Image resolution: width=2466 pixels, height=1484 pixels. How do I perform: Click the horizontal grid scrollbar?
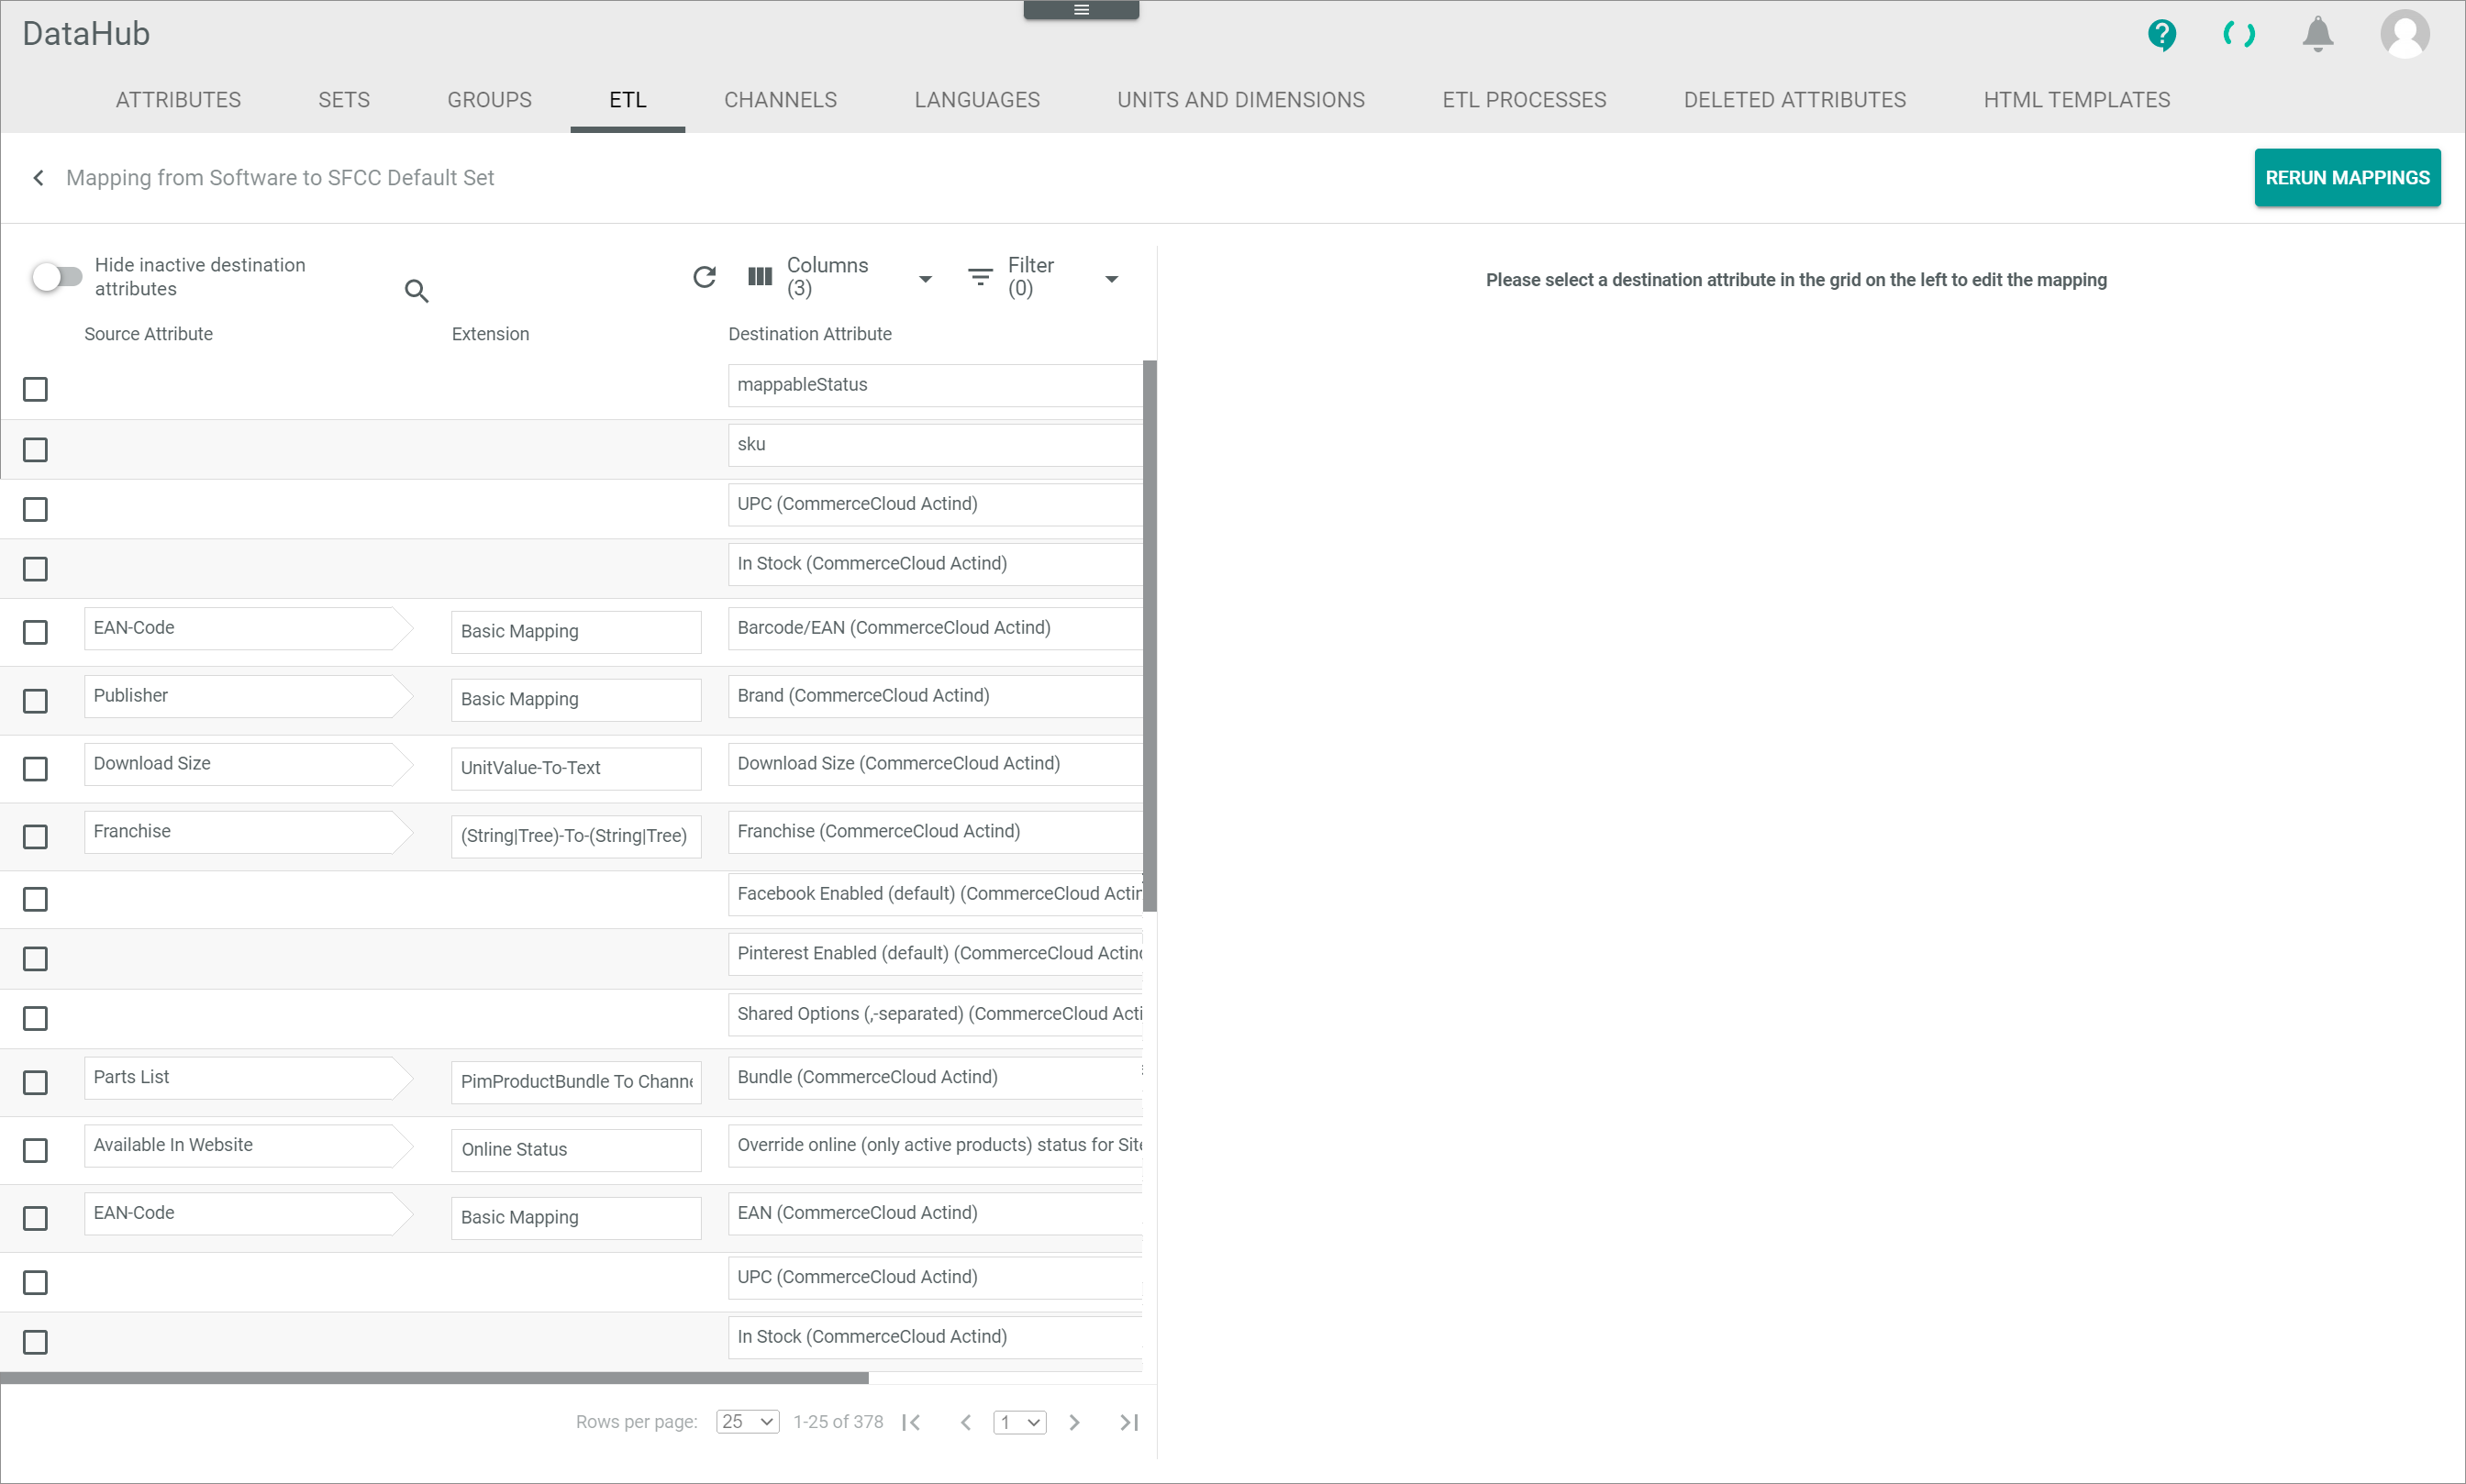(x=434, y=1379)
